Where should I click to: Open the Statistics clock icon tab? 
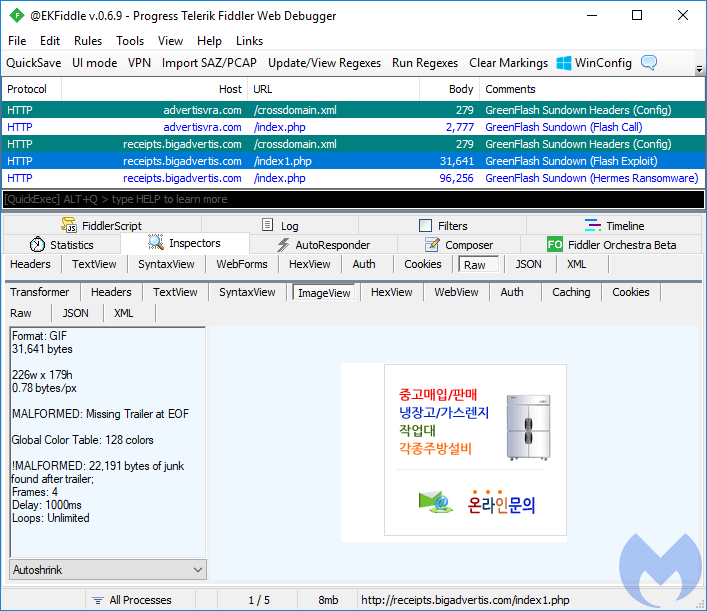(x=37, y=245)
